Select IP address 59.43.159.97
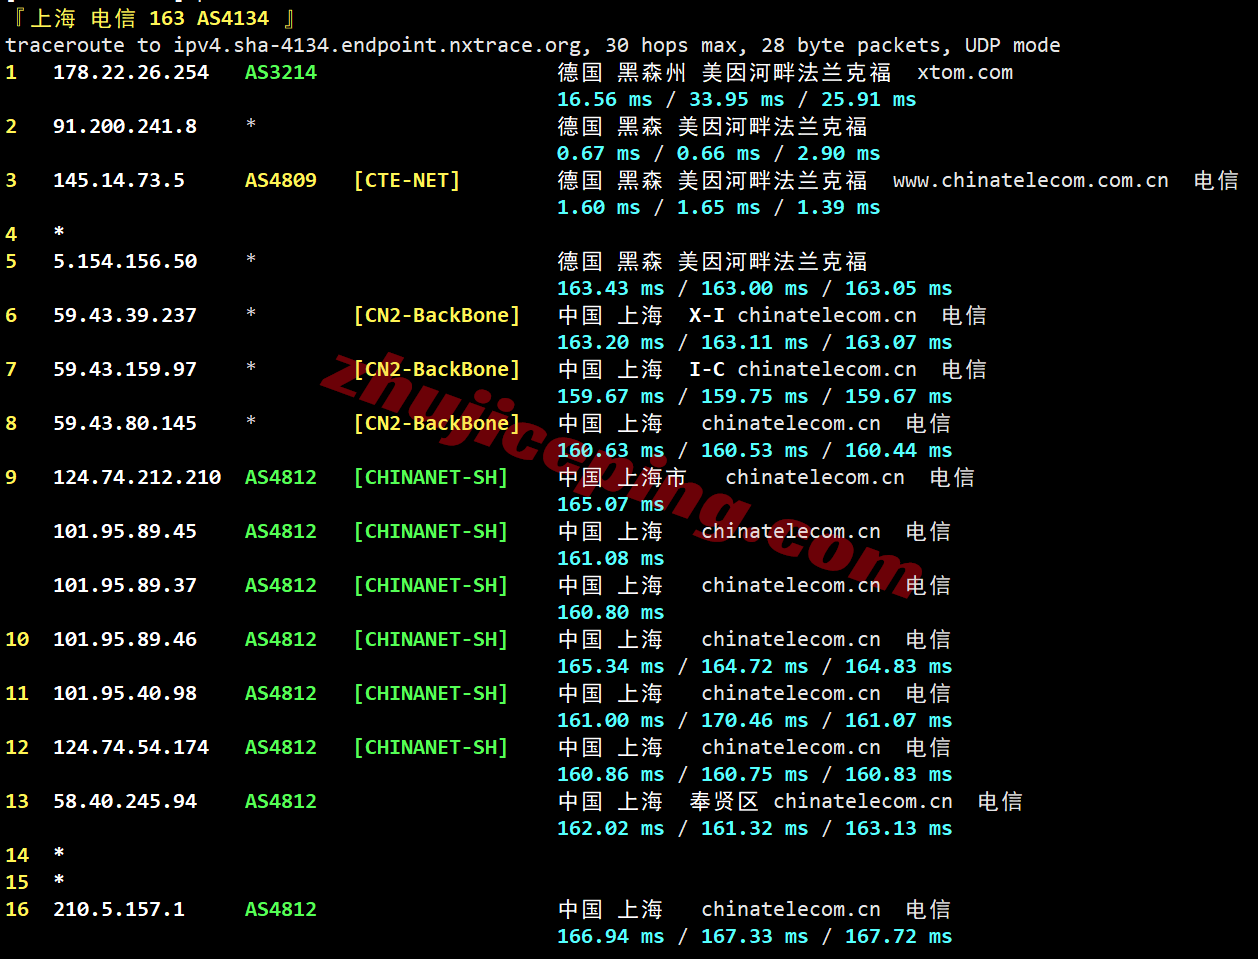Image resolution: width=1258 pixels, height=959 pixels. pyautogui.click(x=125, y=370)
